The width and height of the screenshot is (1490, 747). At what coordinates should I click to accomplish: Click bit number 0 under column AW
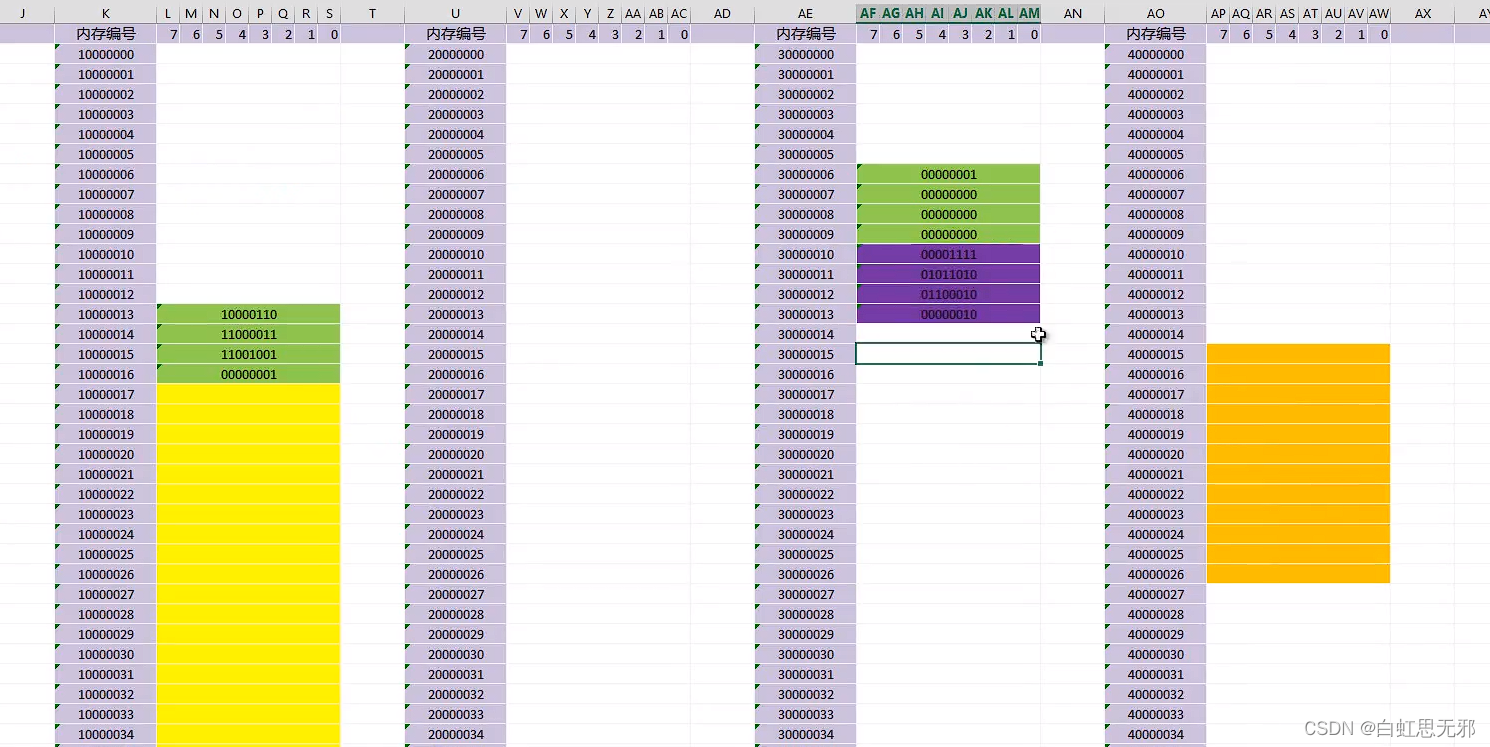click(1380, 34)
